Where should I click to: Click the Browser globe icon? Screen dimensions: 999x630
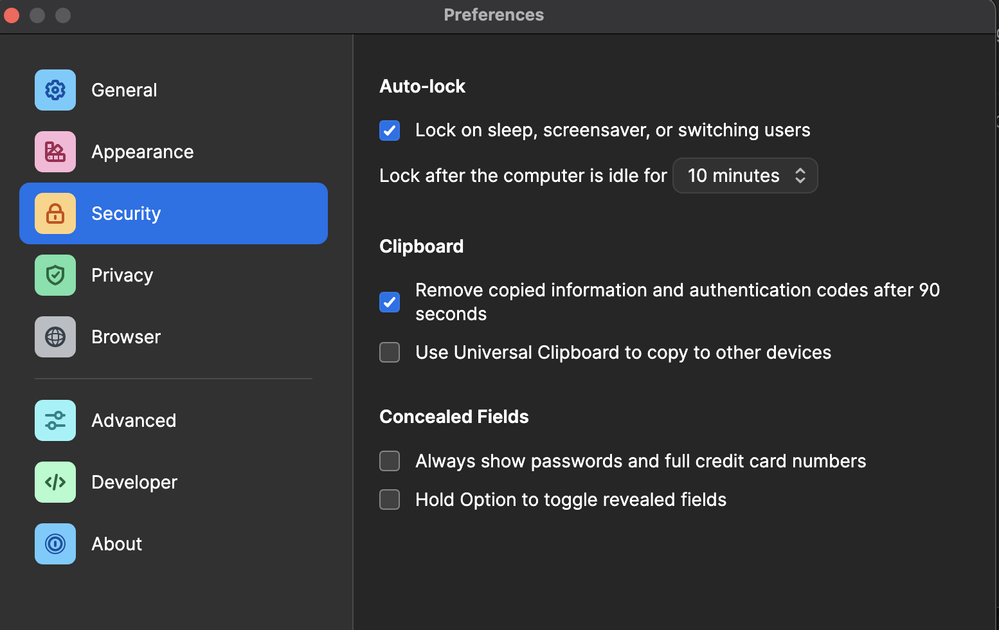tap(55, 337)
